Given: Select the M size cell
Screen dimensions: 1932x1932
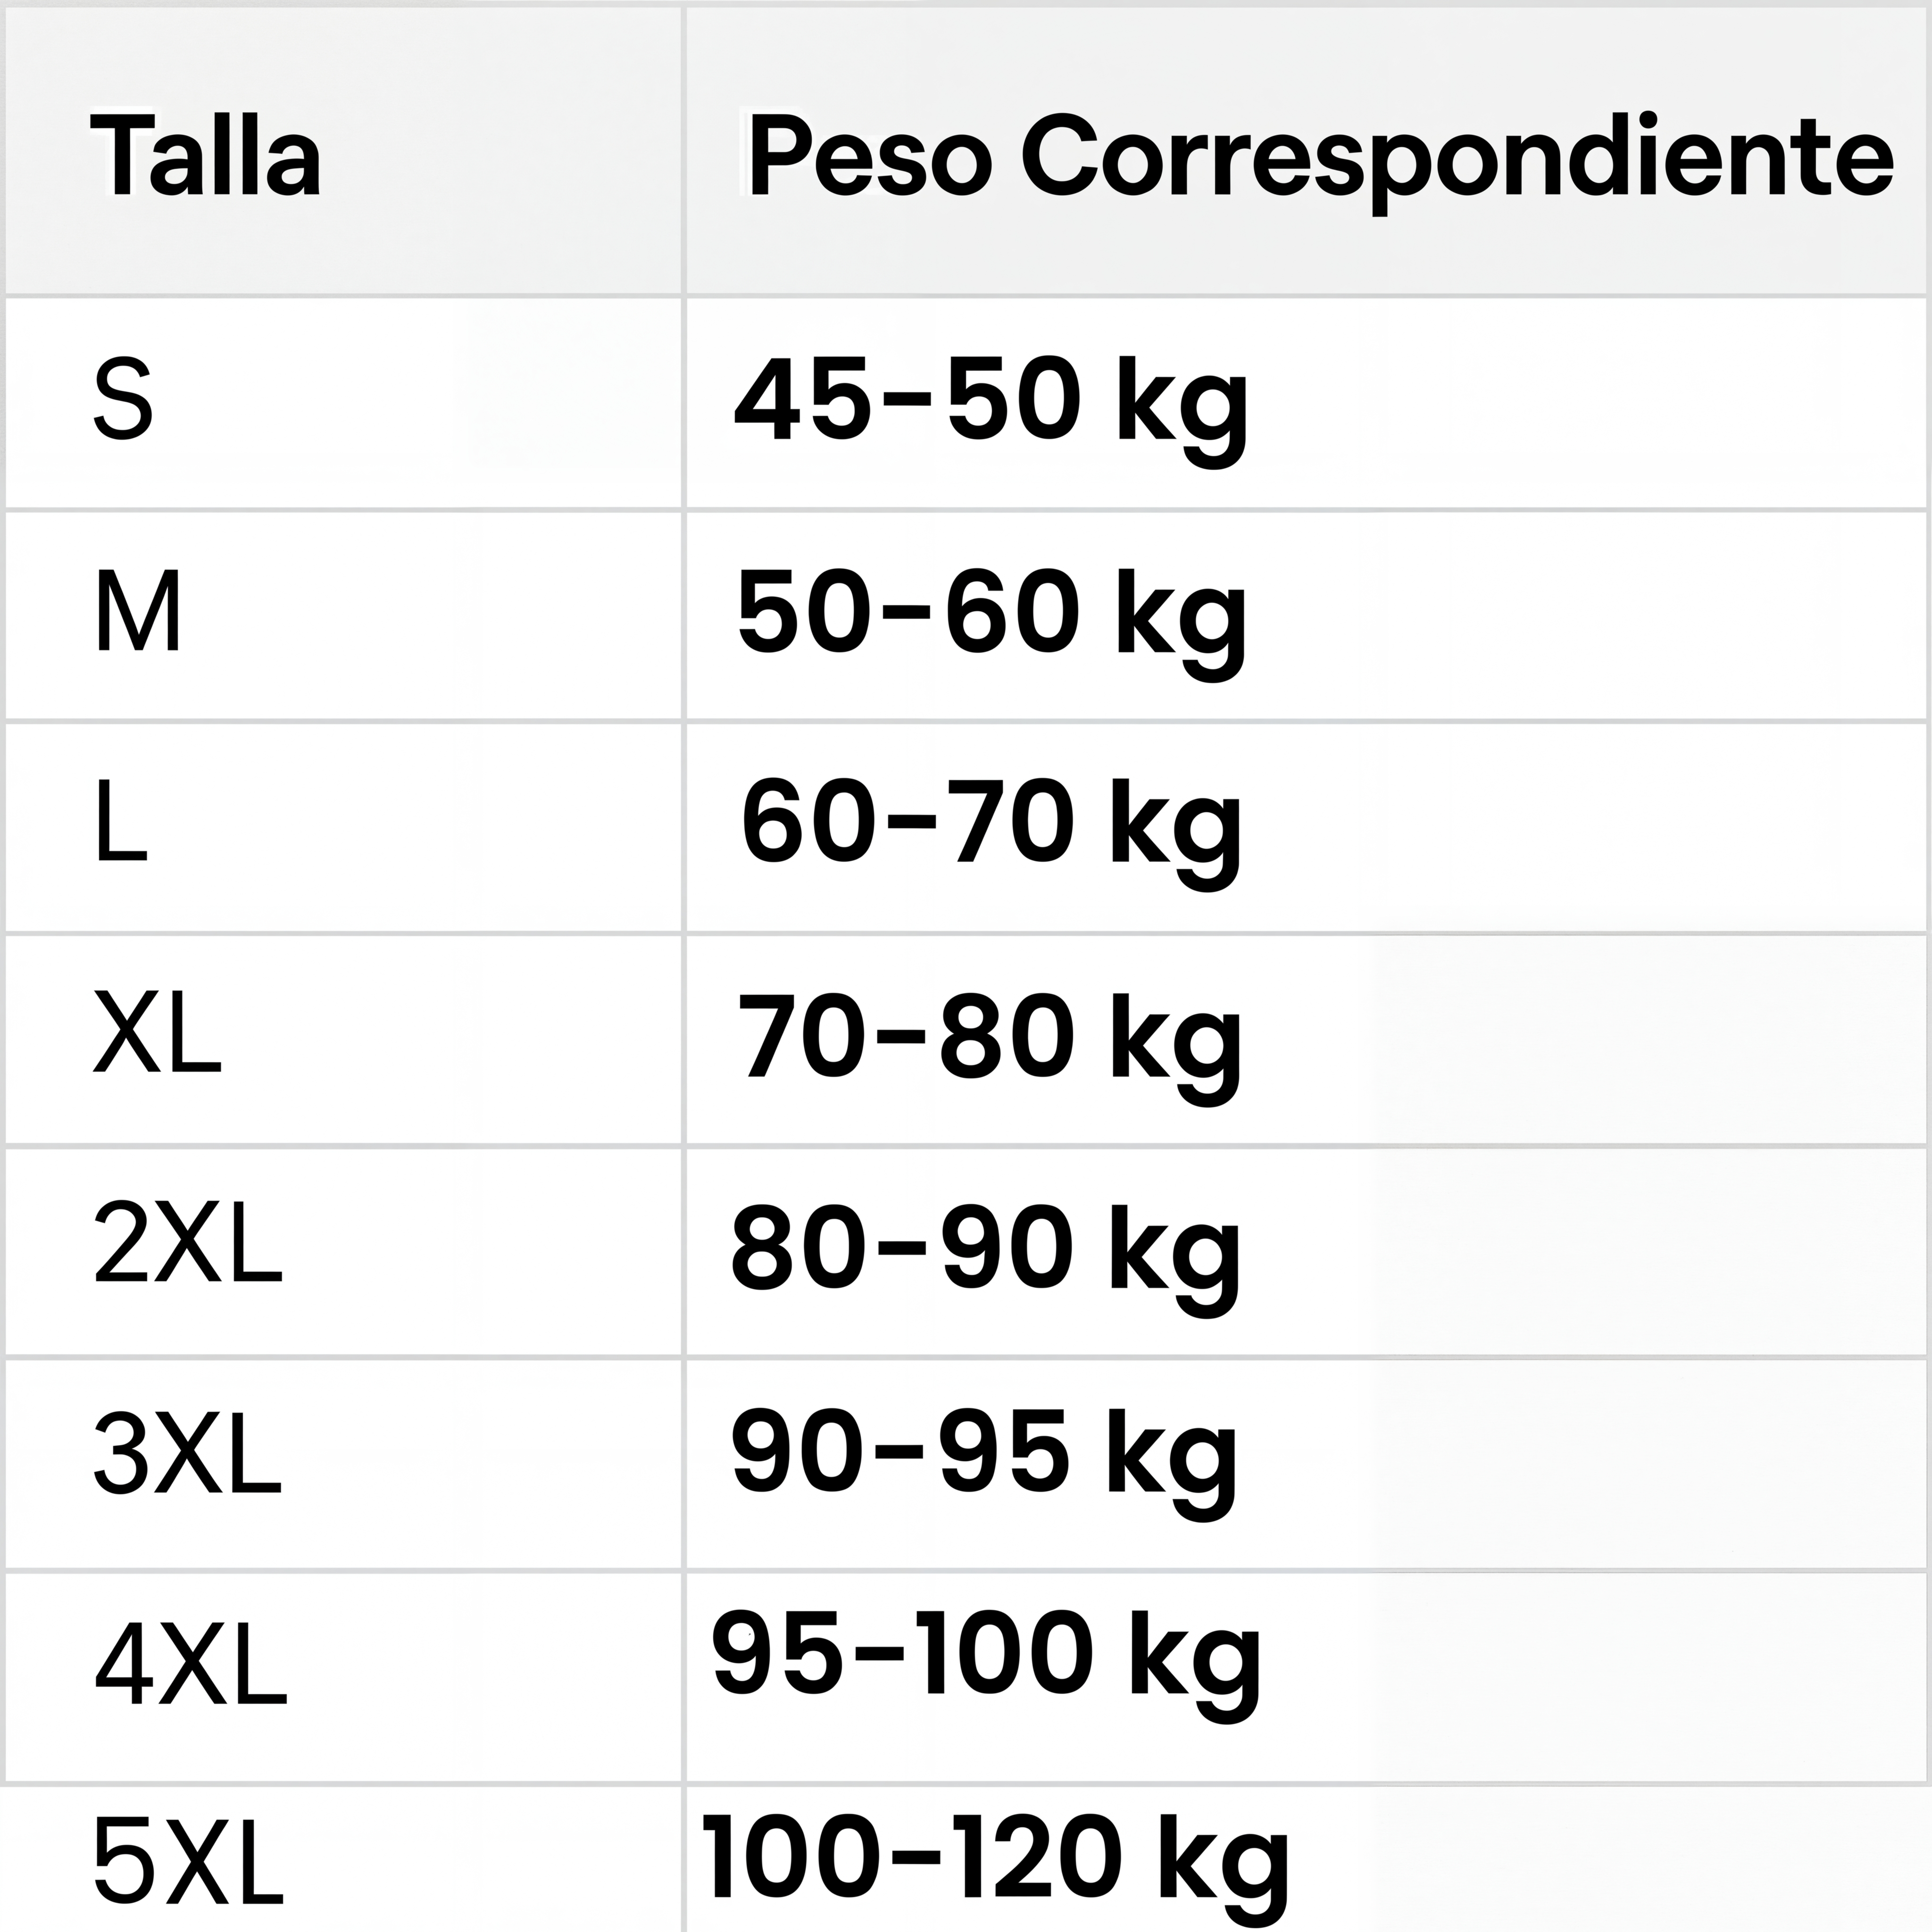Looking at the screenshot, I should coord(138,612).
